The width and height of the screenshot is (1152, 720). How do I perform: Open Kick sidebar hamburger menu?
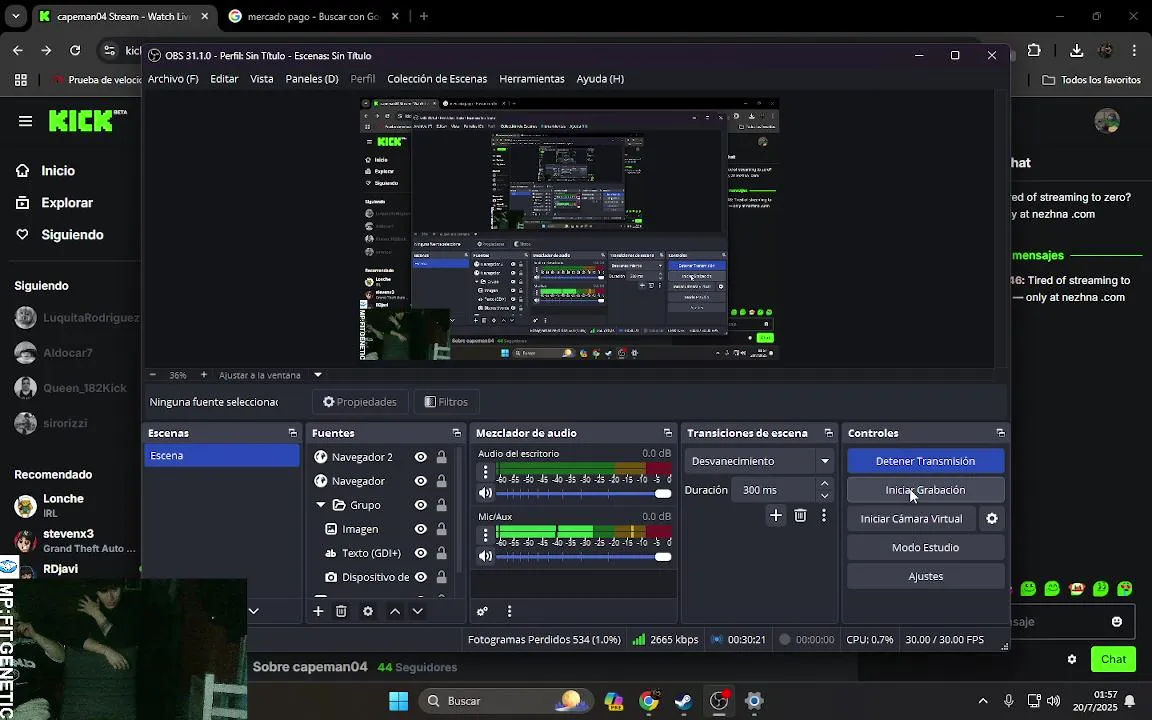pos(26,121)
